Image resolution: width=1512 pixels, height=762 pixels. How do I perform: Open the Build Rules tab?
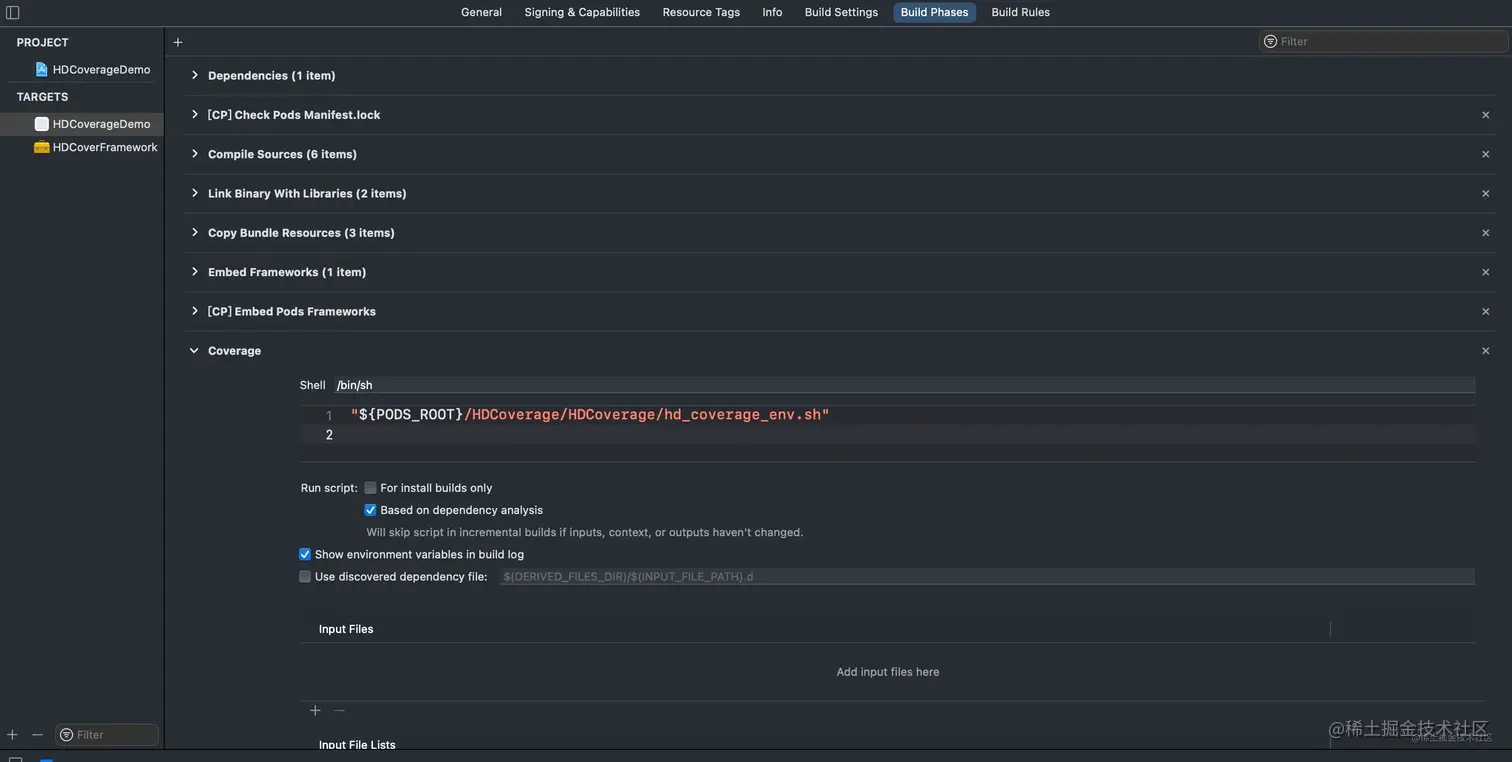pyautogui.click(x=1020, y=12)
